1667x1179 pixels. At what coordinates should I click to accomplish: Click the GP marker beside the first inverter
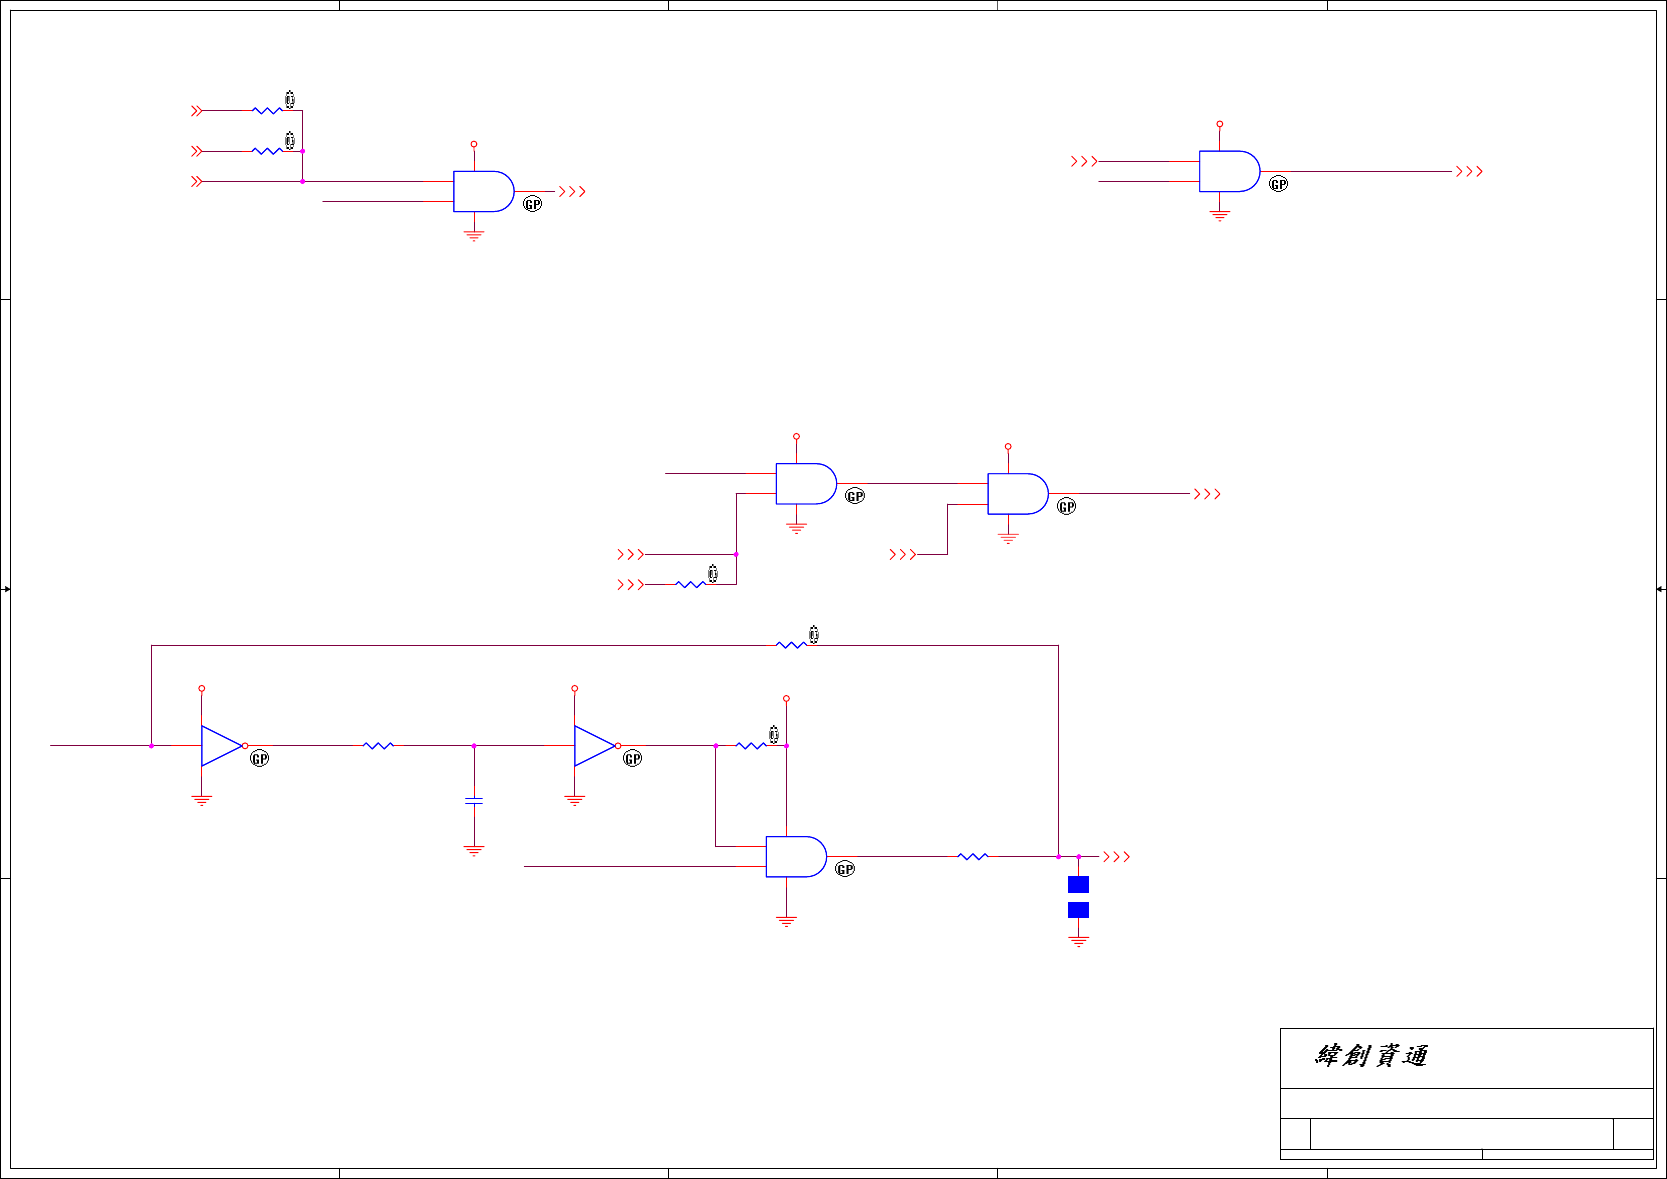click(260, 759)
